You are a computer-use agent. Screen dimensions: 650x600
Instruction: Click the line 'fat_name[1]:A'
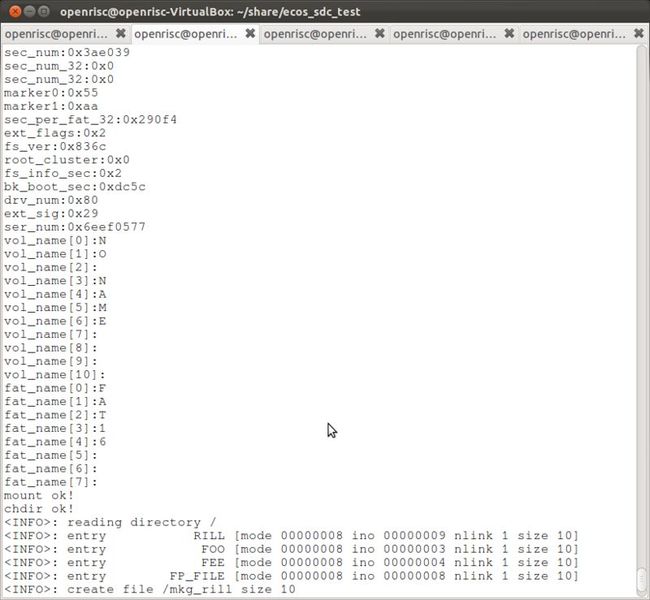pyautogui.click(x=55, y=401)
